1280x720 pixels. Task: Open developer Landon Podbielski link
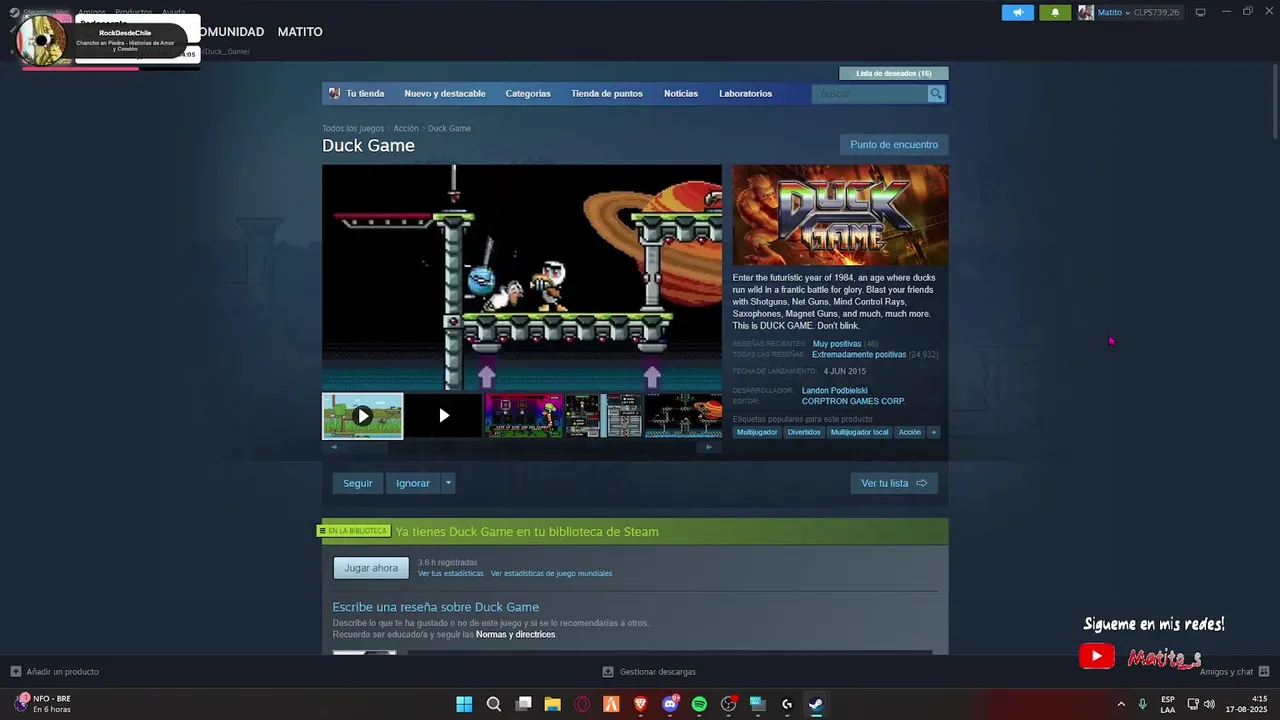pyautogui.click(x=835, y=391)
